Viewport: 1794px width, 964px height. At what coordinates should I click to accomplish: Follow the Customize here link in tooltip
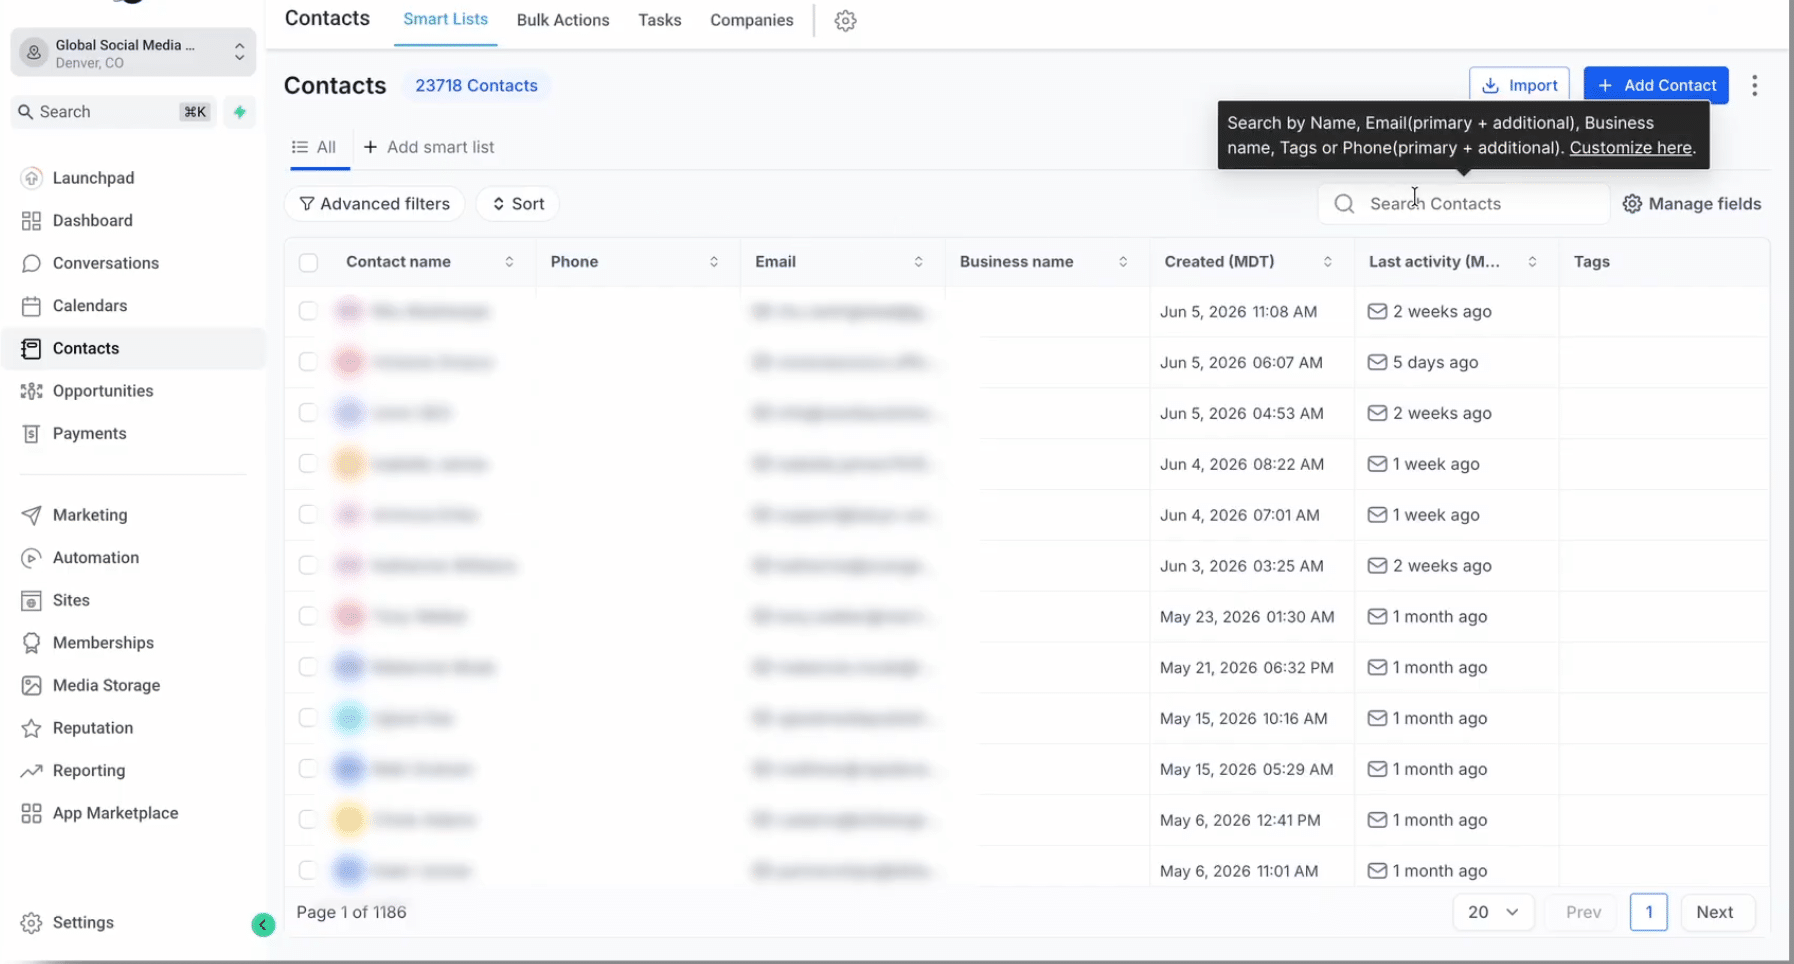pos(1630,148)
